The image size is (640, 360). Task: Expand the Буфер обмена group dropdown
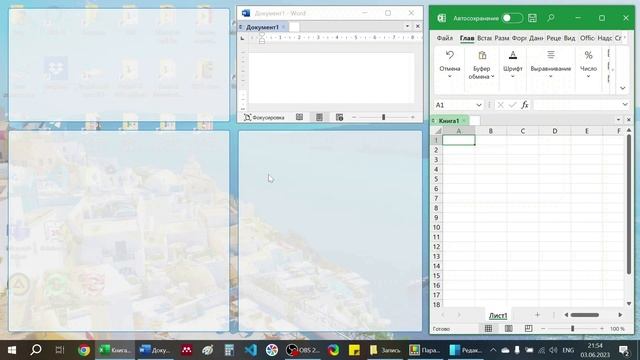pos(493,76)
